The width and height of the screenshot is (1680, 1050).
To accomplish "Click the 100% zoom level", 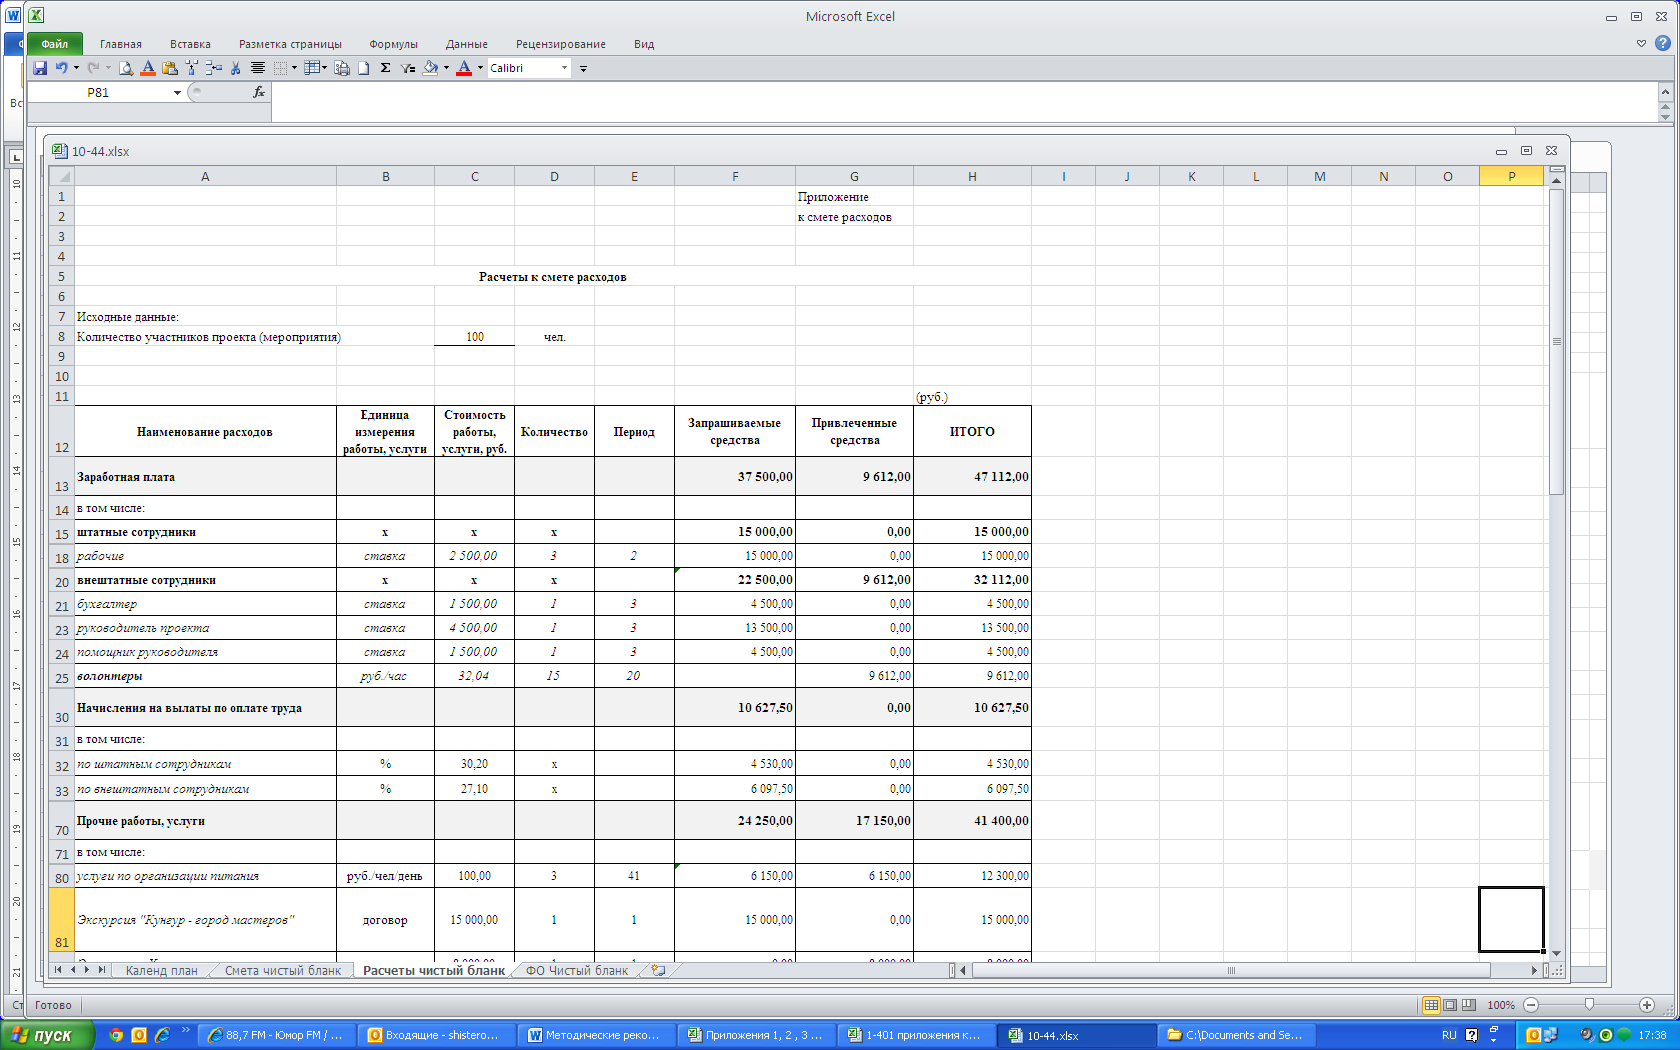I will click(1501, 1005).
